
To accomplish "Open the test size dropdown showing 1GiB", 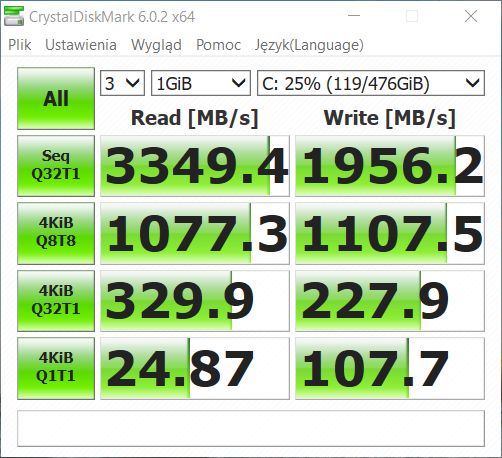I will 201,83.
